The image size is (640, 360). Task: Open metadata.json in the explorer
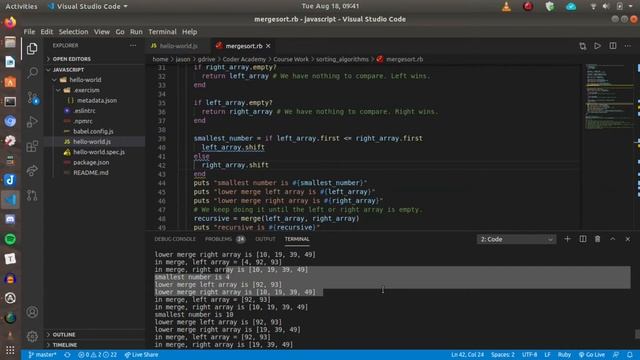point(96,100)
